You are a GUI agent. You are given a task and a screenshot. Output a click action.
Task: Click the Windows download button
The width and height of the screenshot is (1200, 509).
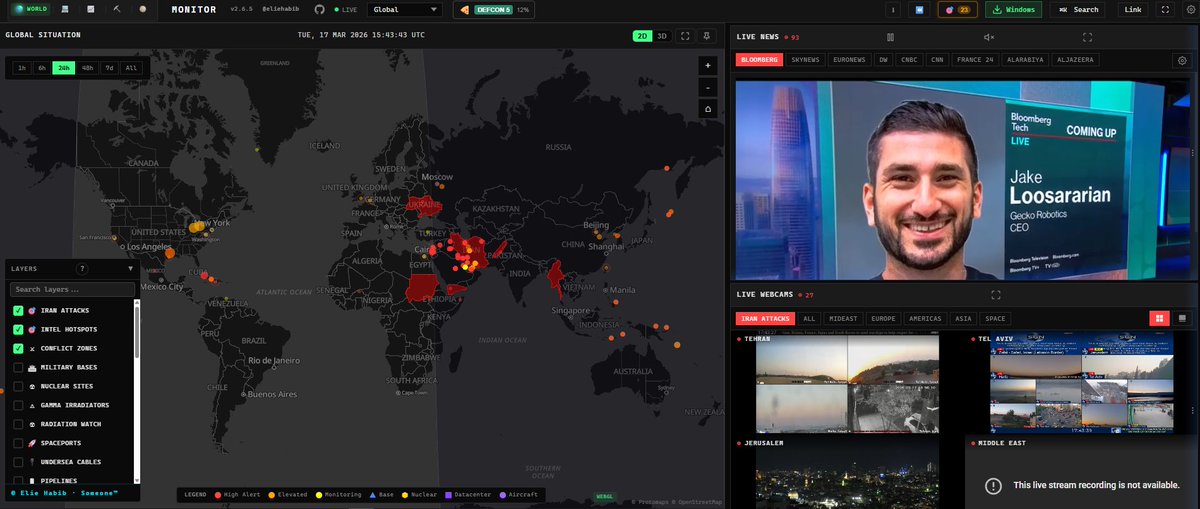[1014, 9]
